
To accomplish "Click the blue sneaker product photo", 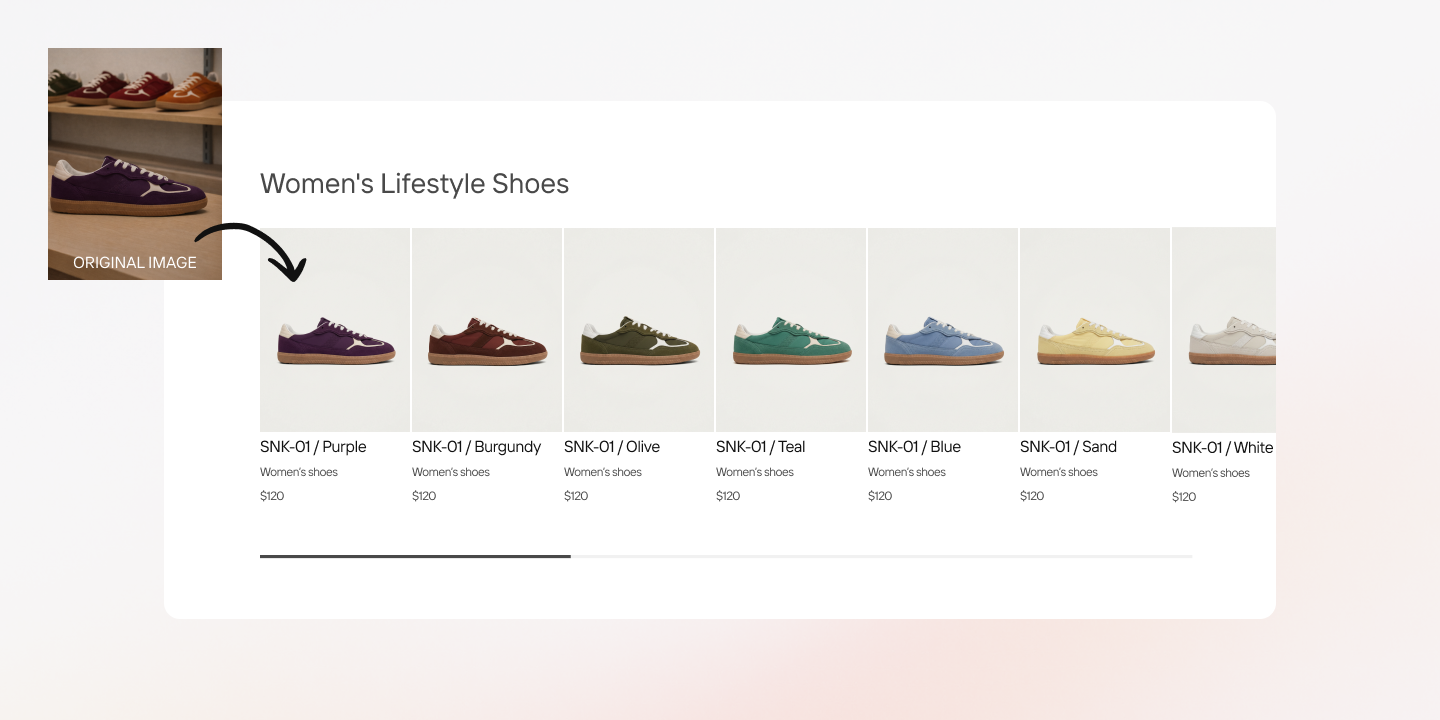I will [943, 331].
